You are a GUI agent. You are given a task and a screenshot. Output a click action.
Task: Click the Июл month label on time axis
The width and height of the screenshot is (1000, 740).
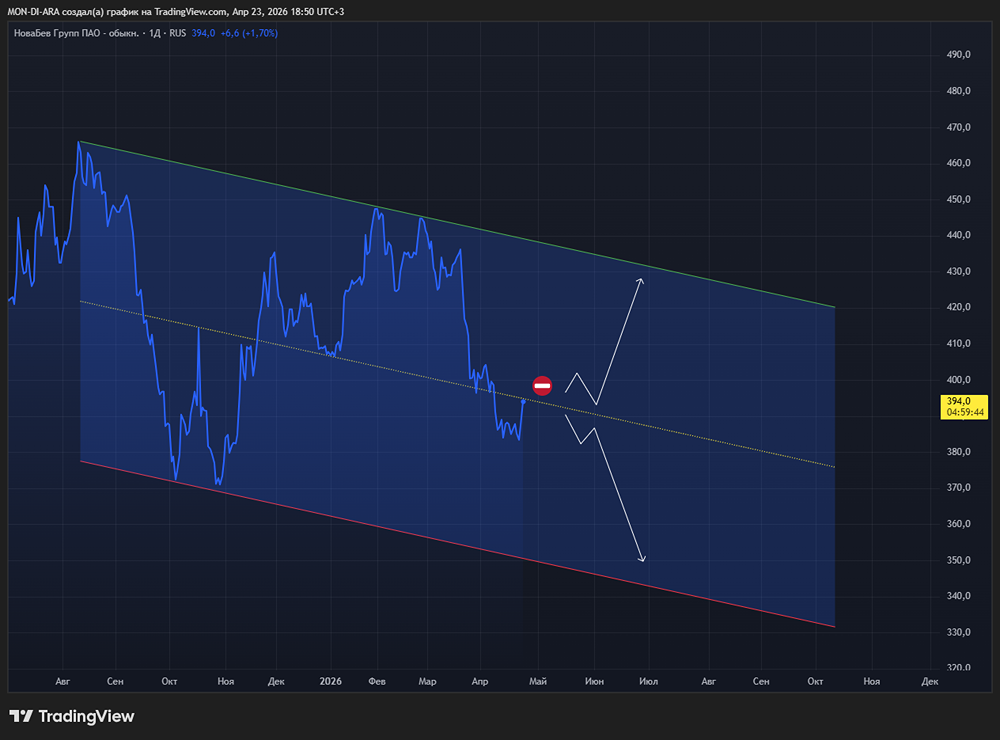point(649,681)
